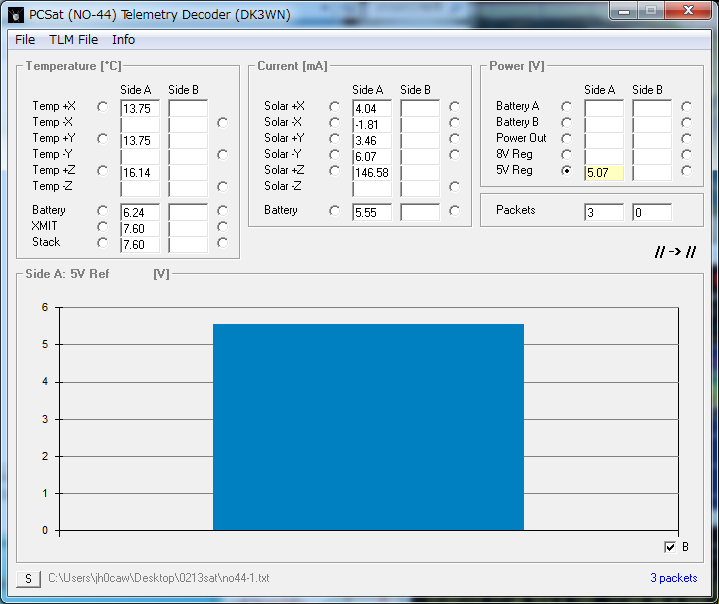Click the blue '3 packets' status text
Screen dimensions: 719x604
674,578
